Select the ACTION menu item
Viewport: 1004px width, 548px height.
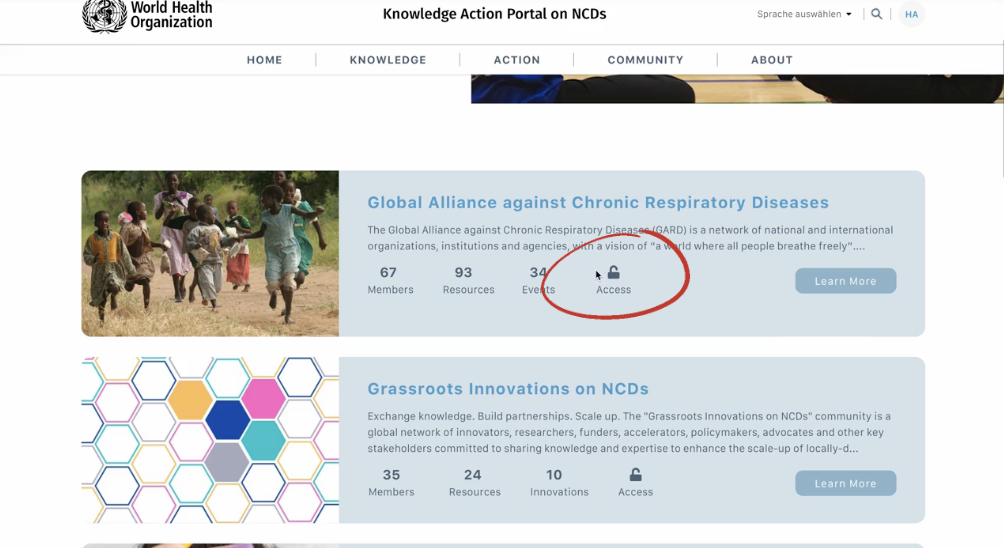(x=517, y=60)
